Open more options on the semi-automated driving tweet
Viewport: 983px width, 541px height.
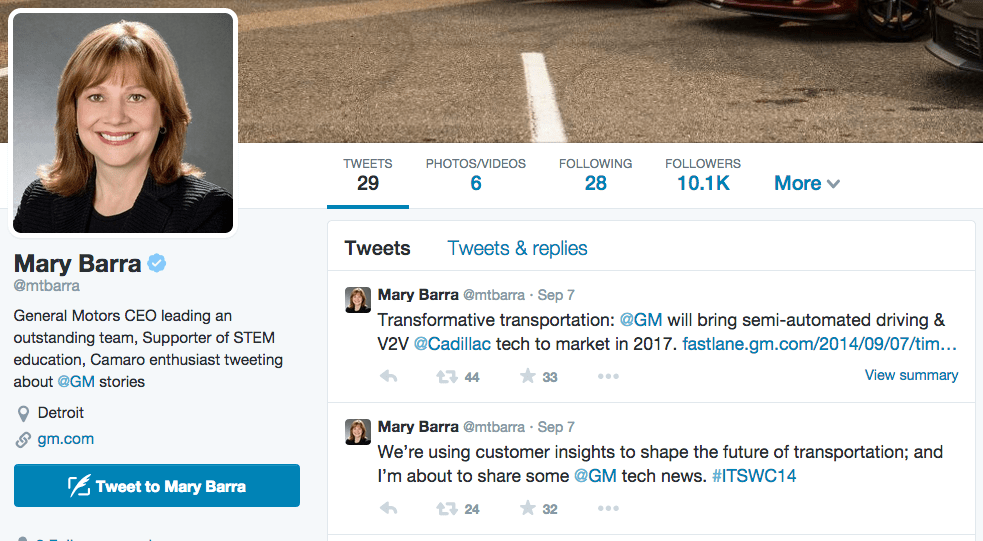(x=608, y=377)
